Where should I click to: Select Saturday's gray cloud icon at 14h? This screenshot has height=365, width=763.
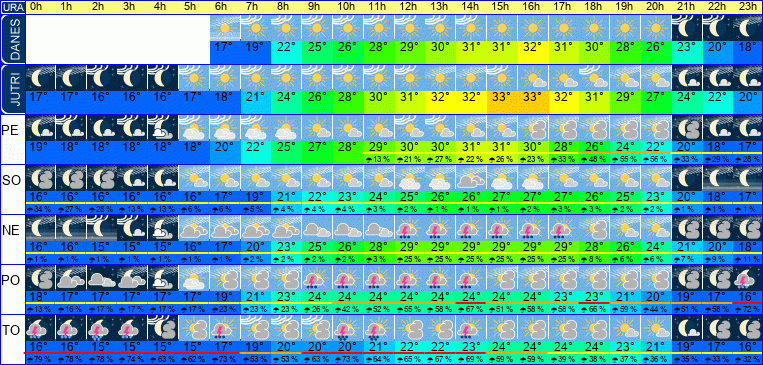point(471,179)
